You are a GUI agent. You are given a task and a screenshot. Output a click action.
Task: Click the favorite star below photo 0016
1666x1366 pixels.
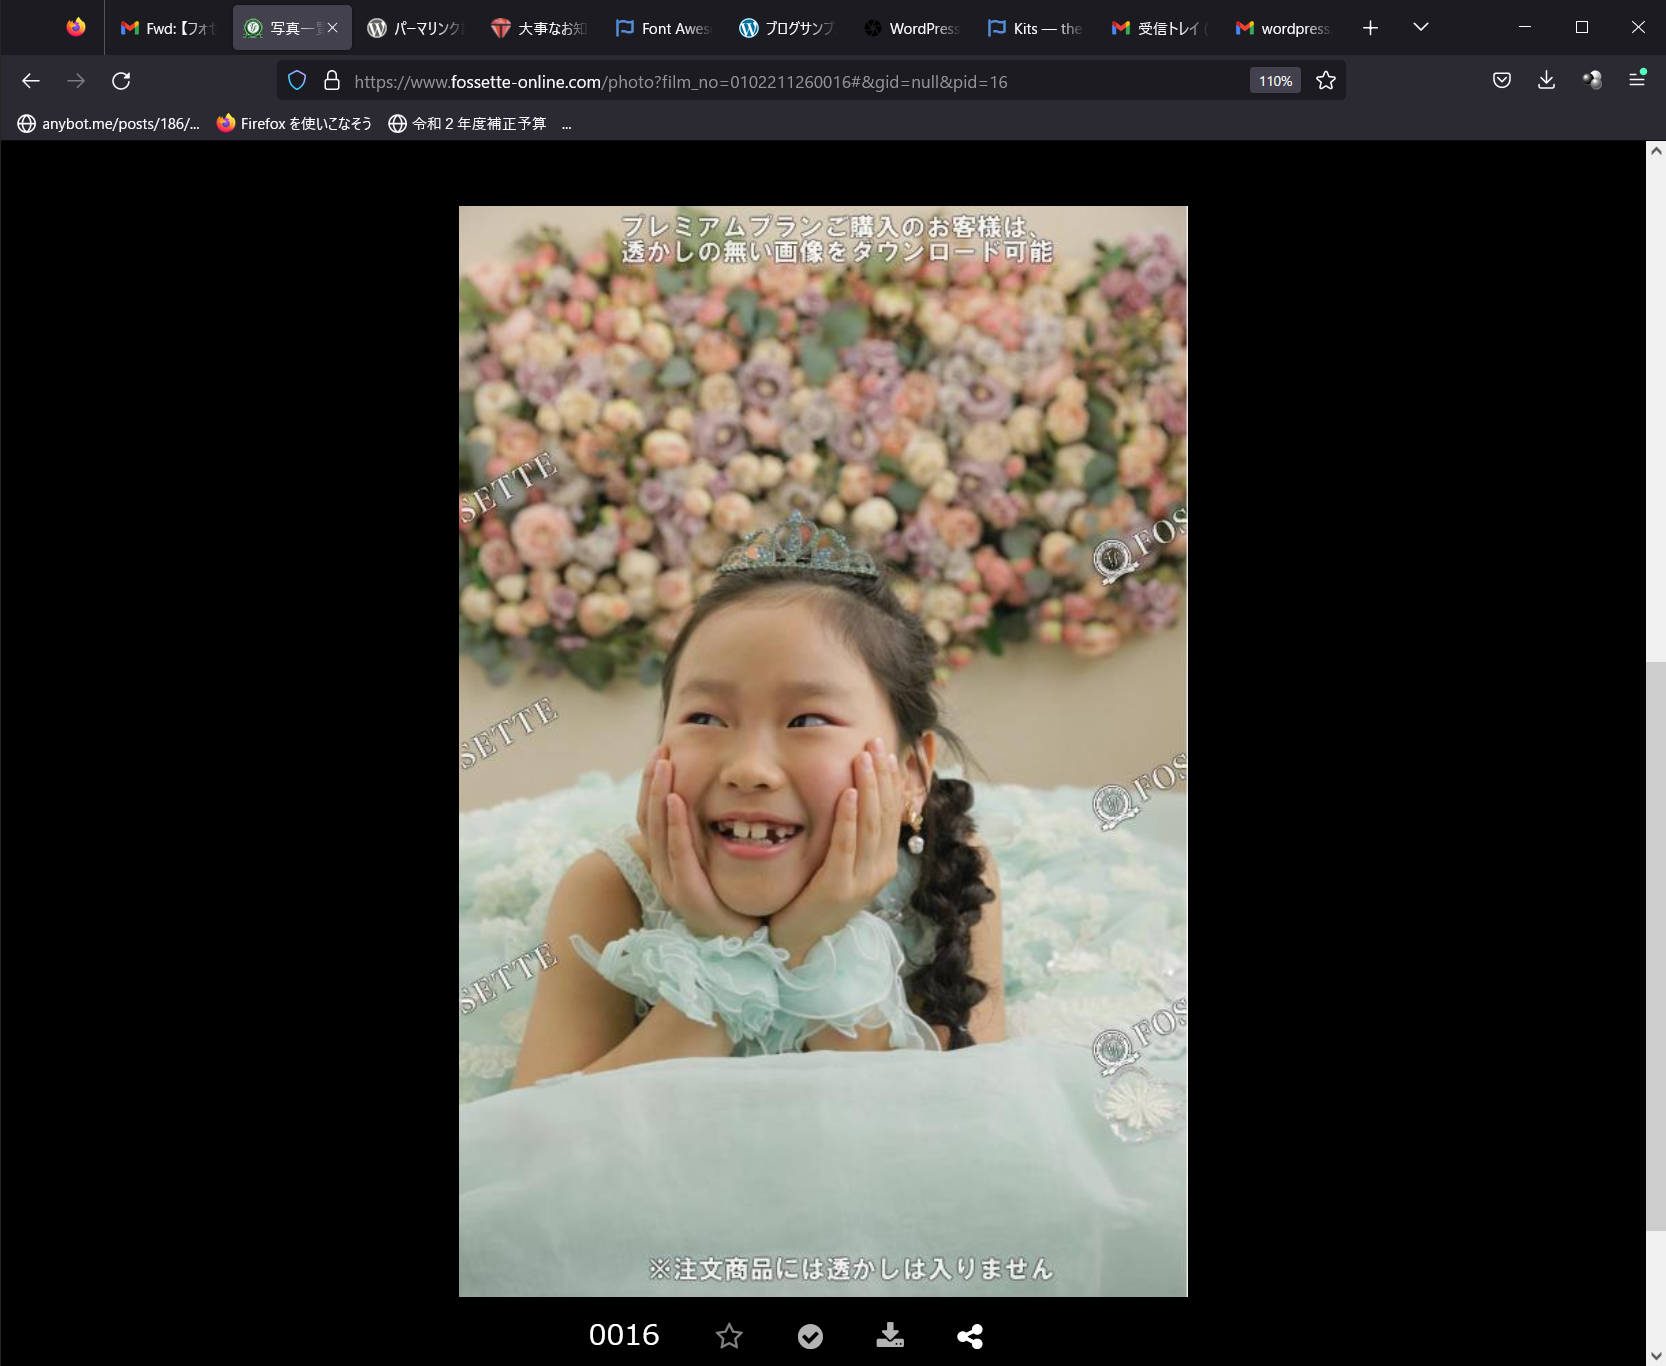(729, 1336)
